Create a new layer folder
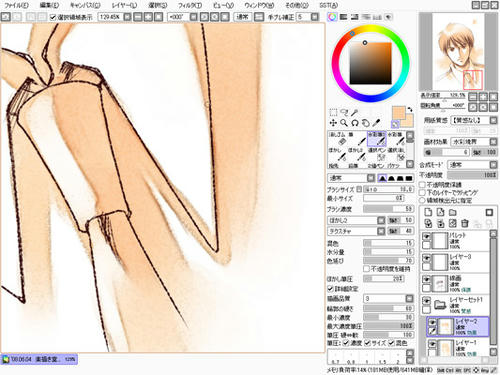This screenshot has height=375, width=500. 453,212
